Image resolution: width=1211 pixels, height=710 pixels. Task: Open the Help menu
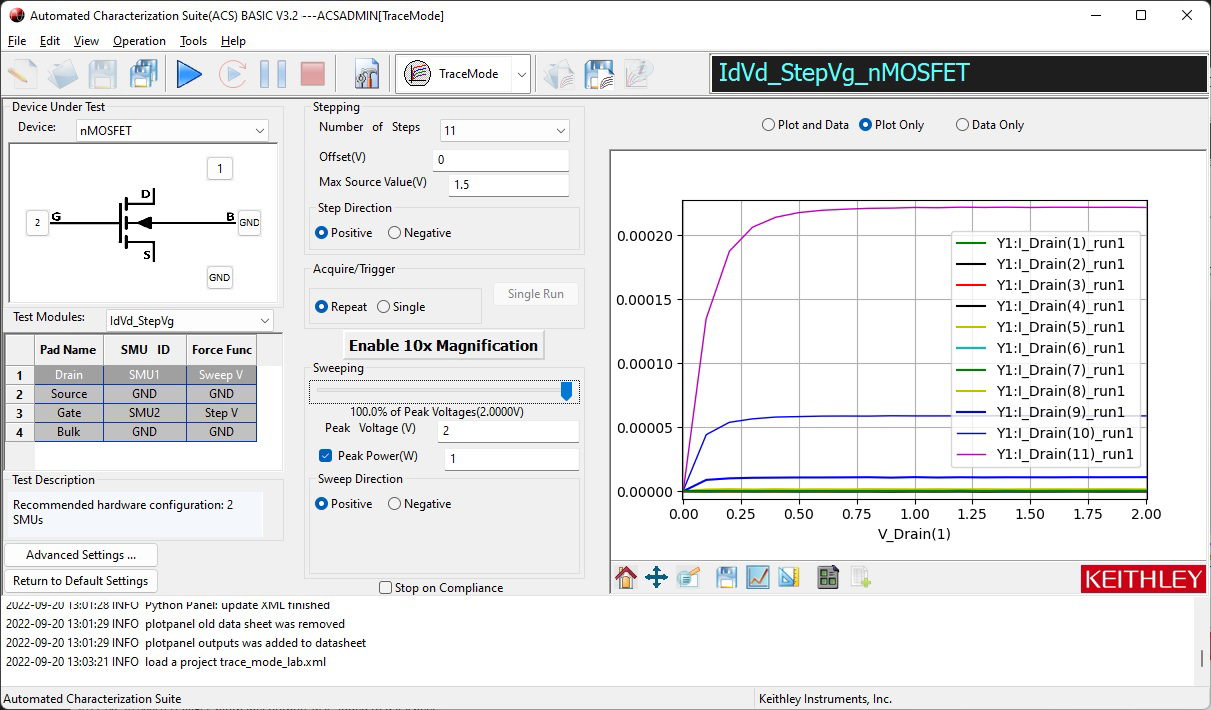(233, 41)
